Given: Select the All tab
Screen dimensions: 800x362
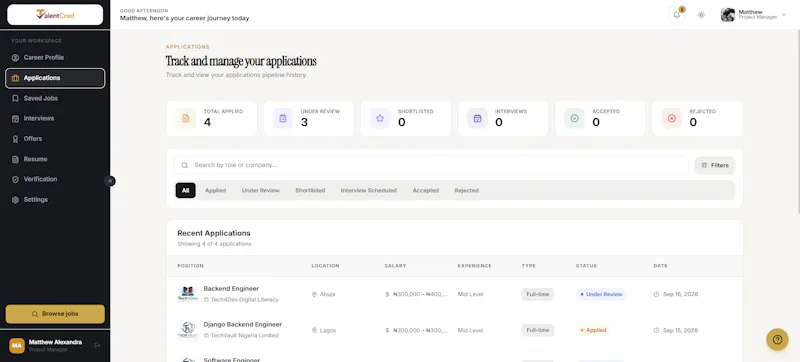Looking at the screenshot, I should [186, 191].
